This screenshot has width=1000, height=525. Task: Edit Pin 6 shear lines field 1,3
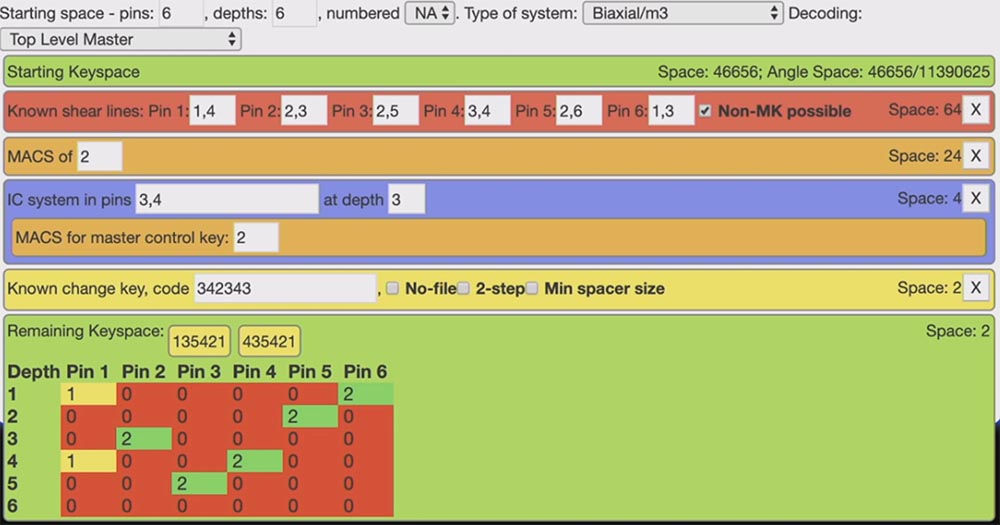671,110
